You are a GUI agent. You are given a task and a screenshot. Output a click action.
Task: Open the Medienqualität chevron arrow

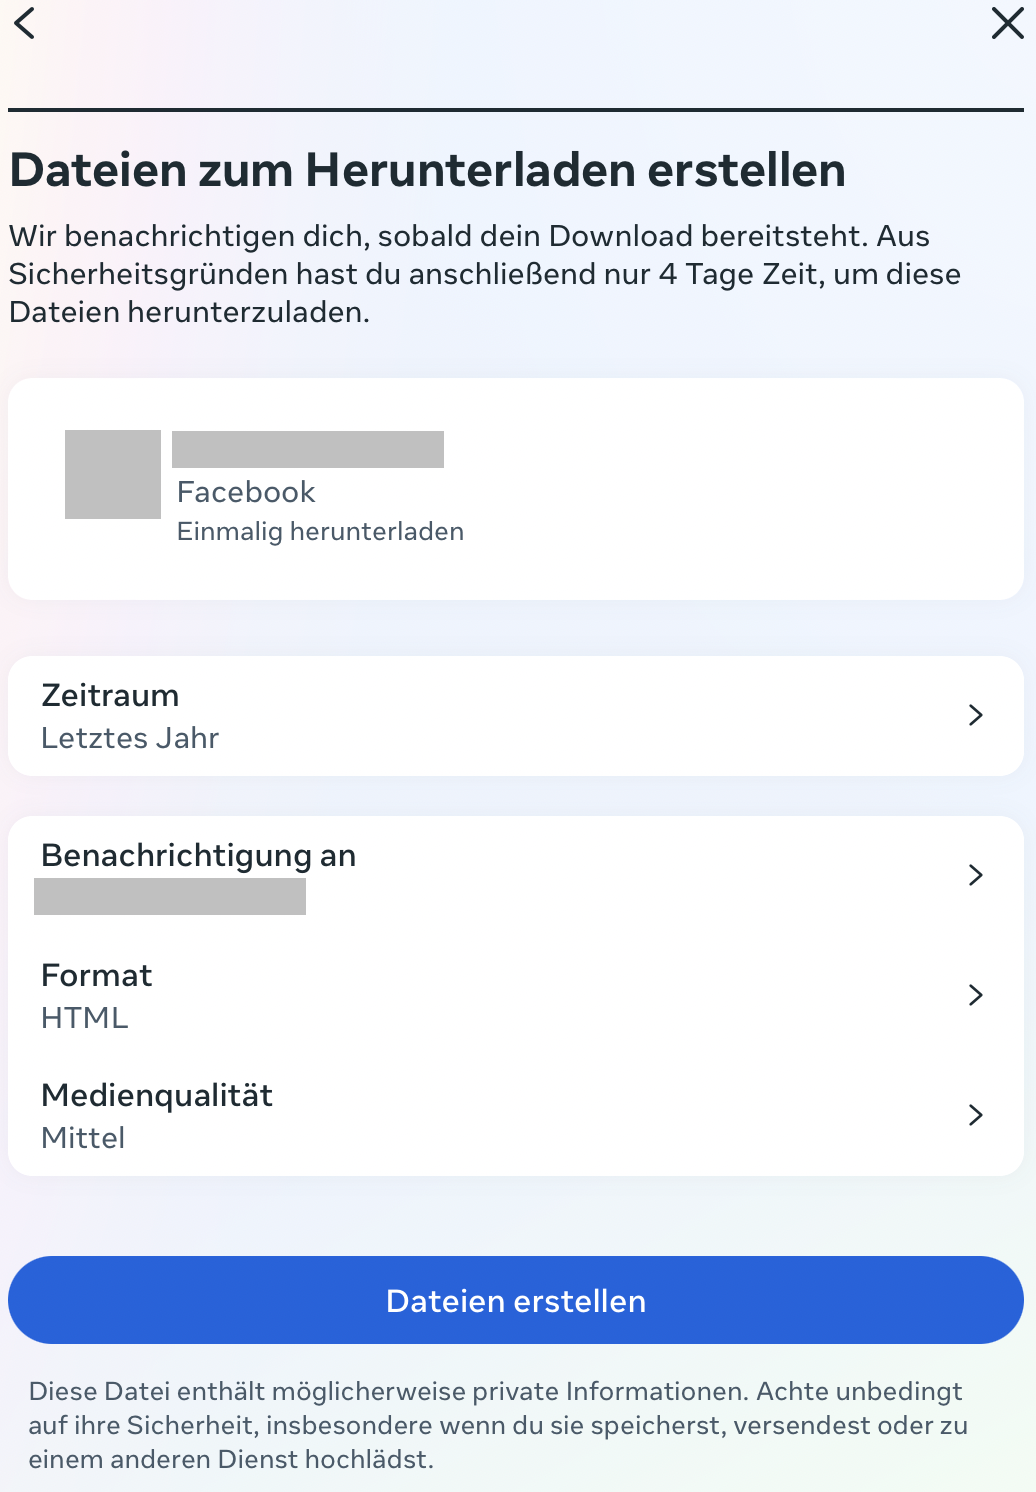tap(976, 1115)
